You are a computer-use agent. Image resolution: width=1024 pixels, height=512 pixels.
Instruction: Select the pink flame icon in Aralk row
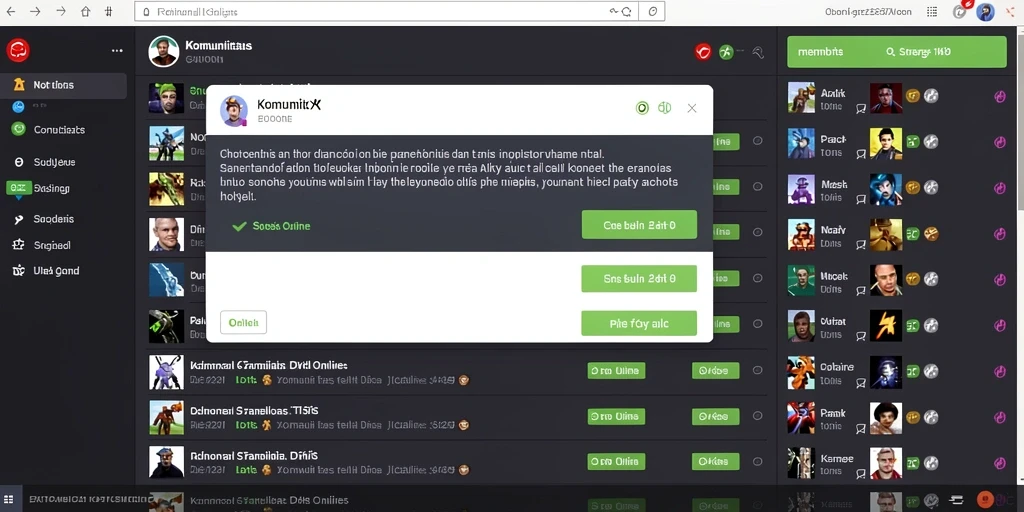pyautogui.click(x=999, y=97)
